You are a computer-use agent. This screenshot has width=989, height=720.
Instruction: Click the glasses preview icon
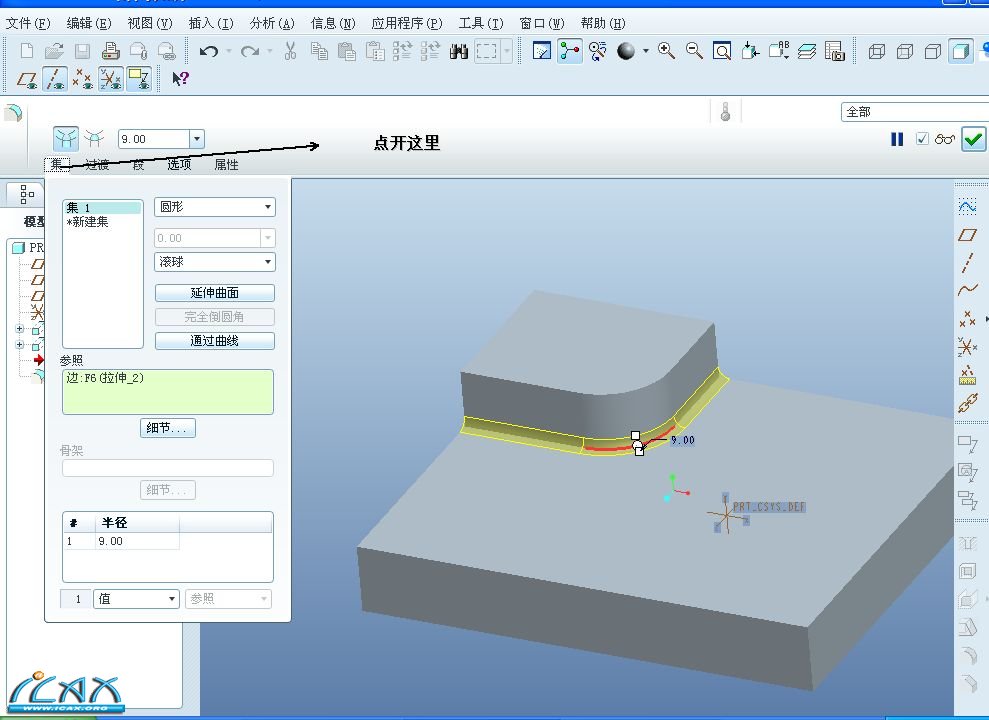coord(945,140)
